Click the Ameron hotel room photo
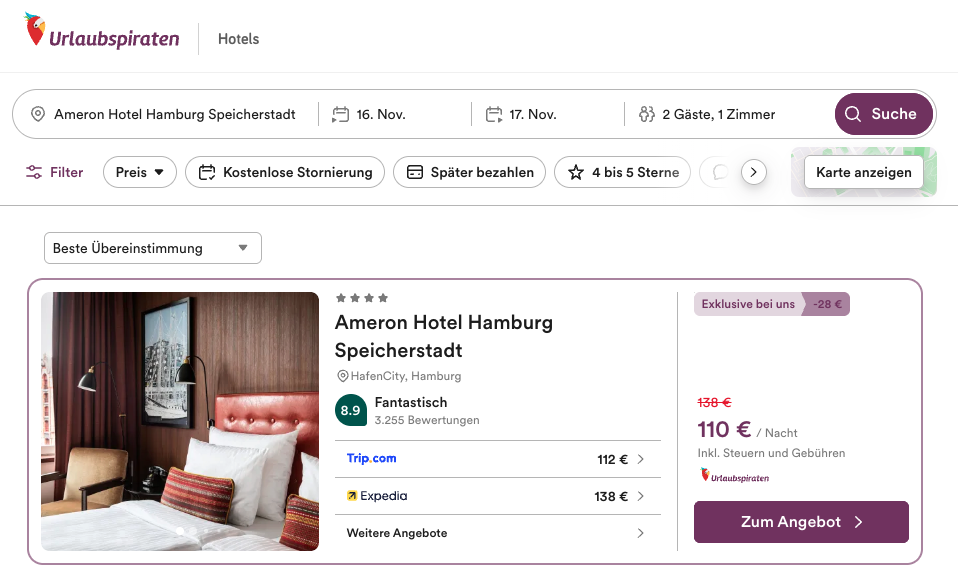Screen dimensions: 958x586 tap(180, 421)
